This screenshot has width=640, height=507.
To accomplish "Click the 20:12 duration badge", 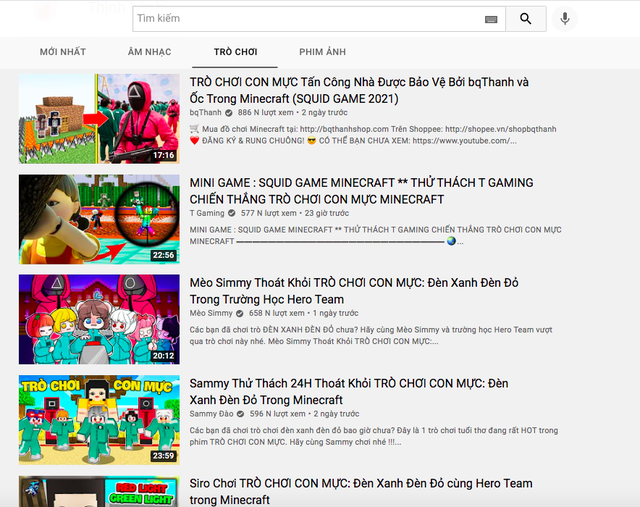I will (163, 356).
